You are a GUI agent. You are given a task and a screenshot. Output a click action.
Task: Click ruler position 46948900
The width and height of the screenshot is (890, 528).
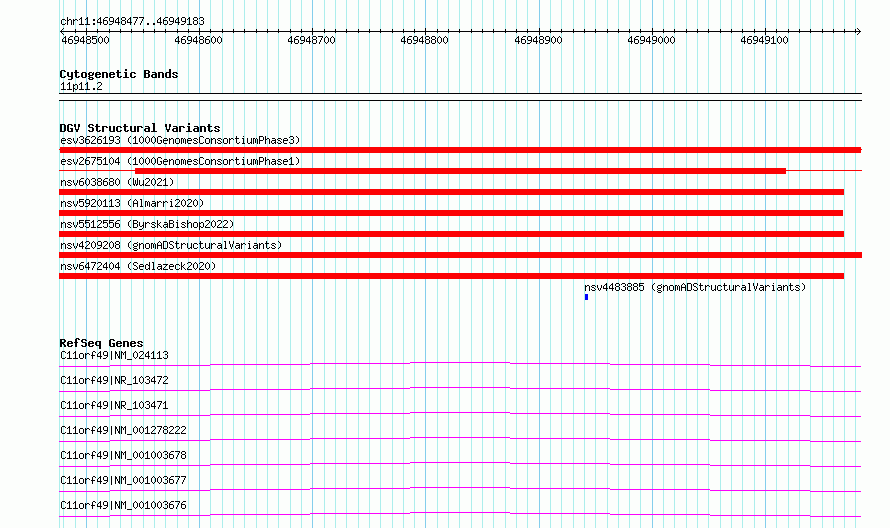click(538, 40)
